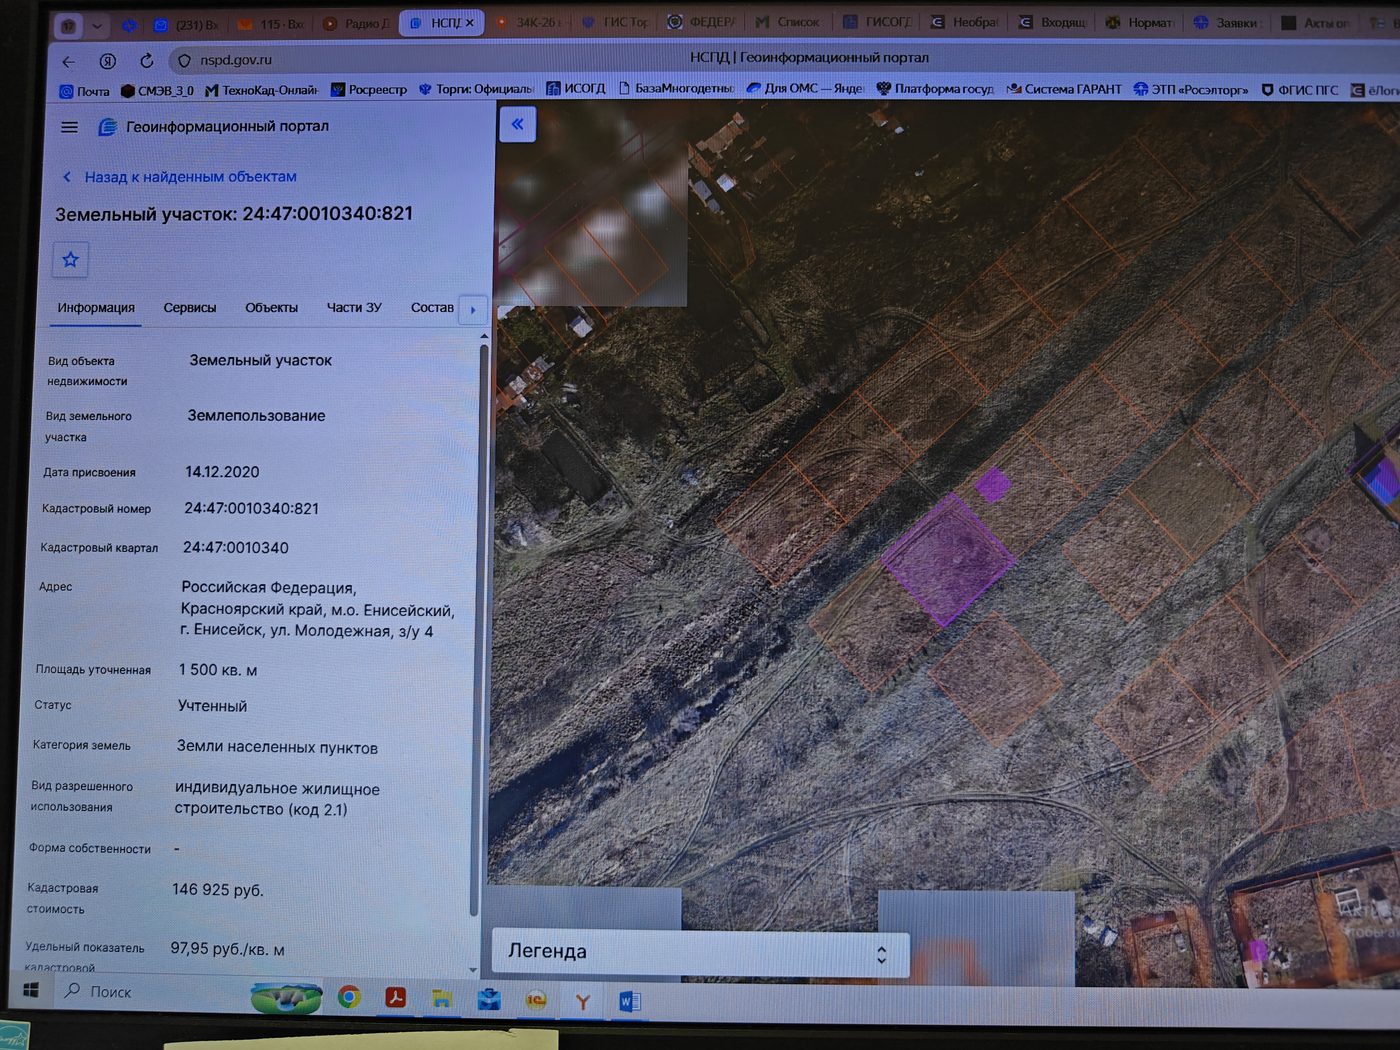Select the small purple square on map
This screenshot has width=1400, height=1050.
click(992, 484)
